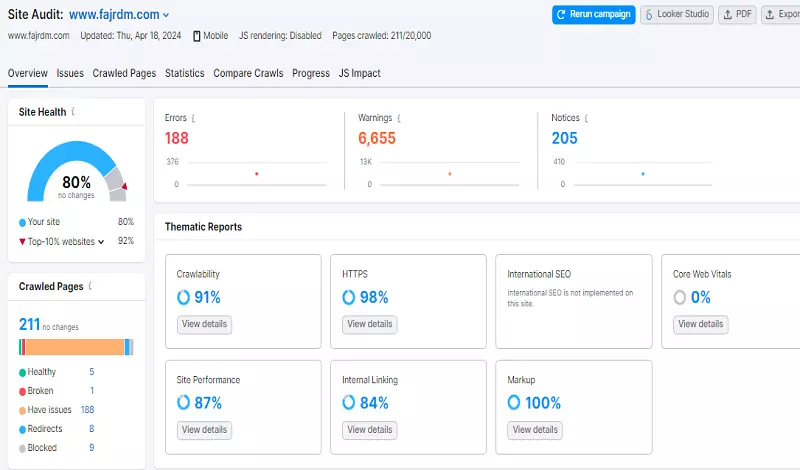
Task: Open the Issues tab
Action: pos(70,73)
